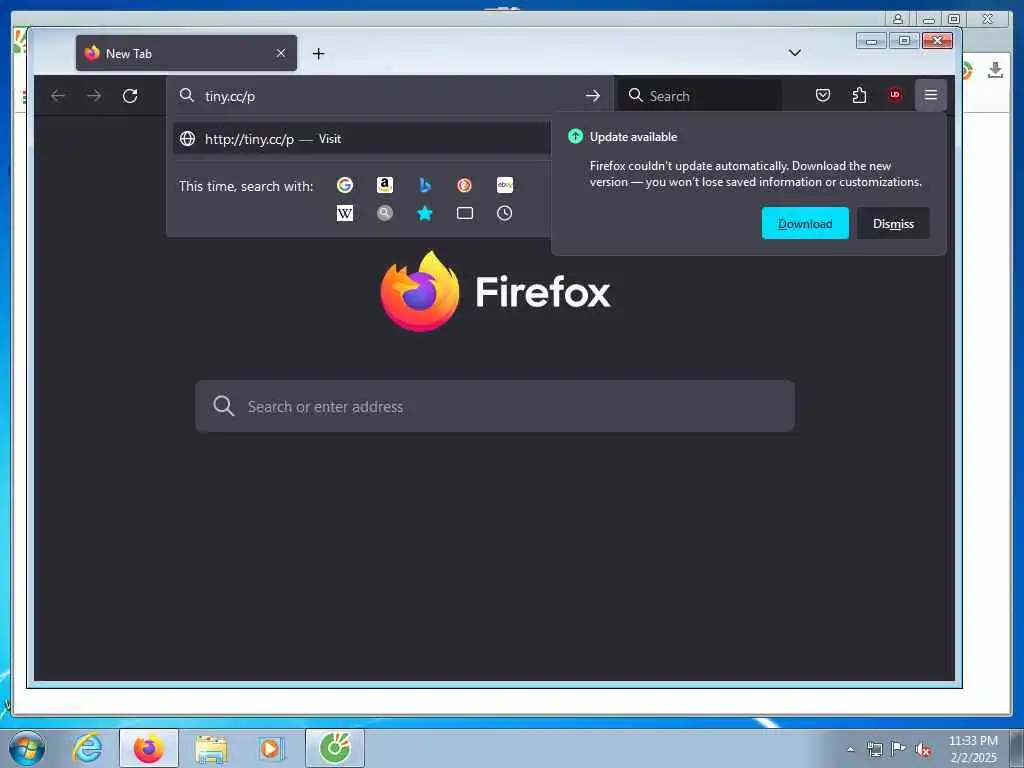1024x768 pixels.
Task: Click the toolbar Search box
Action: coord(700,96)
